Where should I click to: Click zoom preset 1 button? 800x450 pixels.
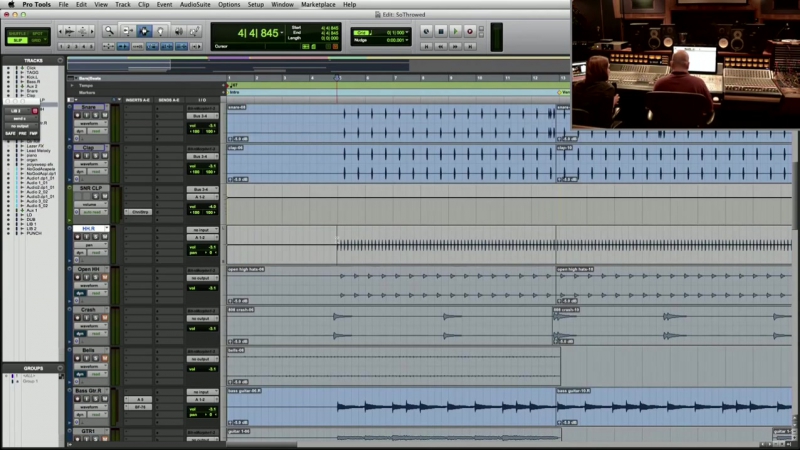coord(61,46)
